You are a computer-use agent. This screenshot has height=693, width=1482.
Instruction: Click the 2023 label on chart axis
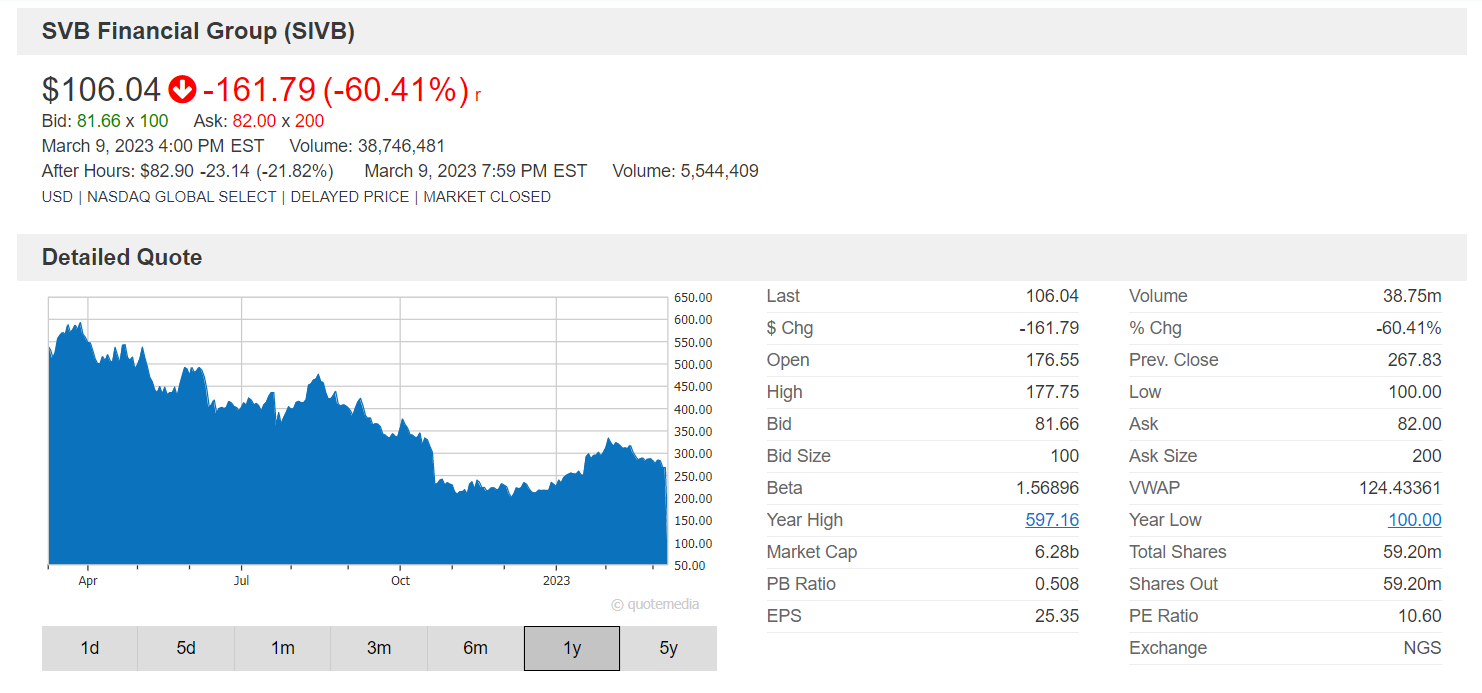[556, 580]
